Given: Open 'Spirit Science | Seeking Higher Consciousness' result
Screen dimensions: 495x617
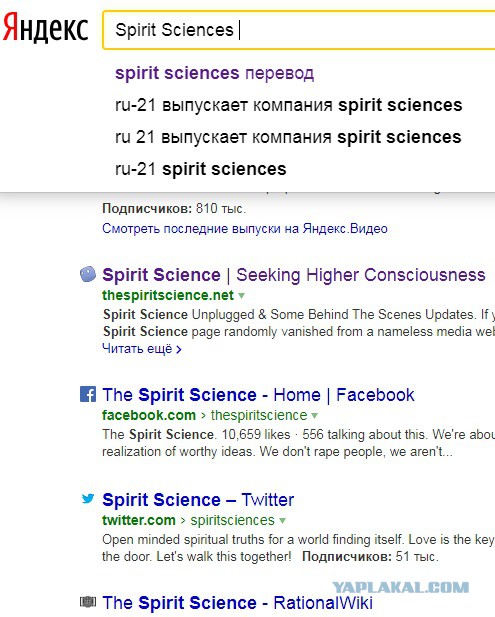Looking at the screenshot, I should click(x=294, y=275).
